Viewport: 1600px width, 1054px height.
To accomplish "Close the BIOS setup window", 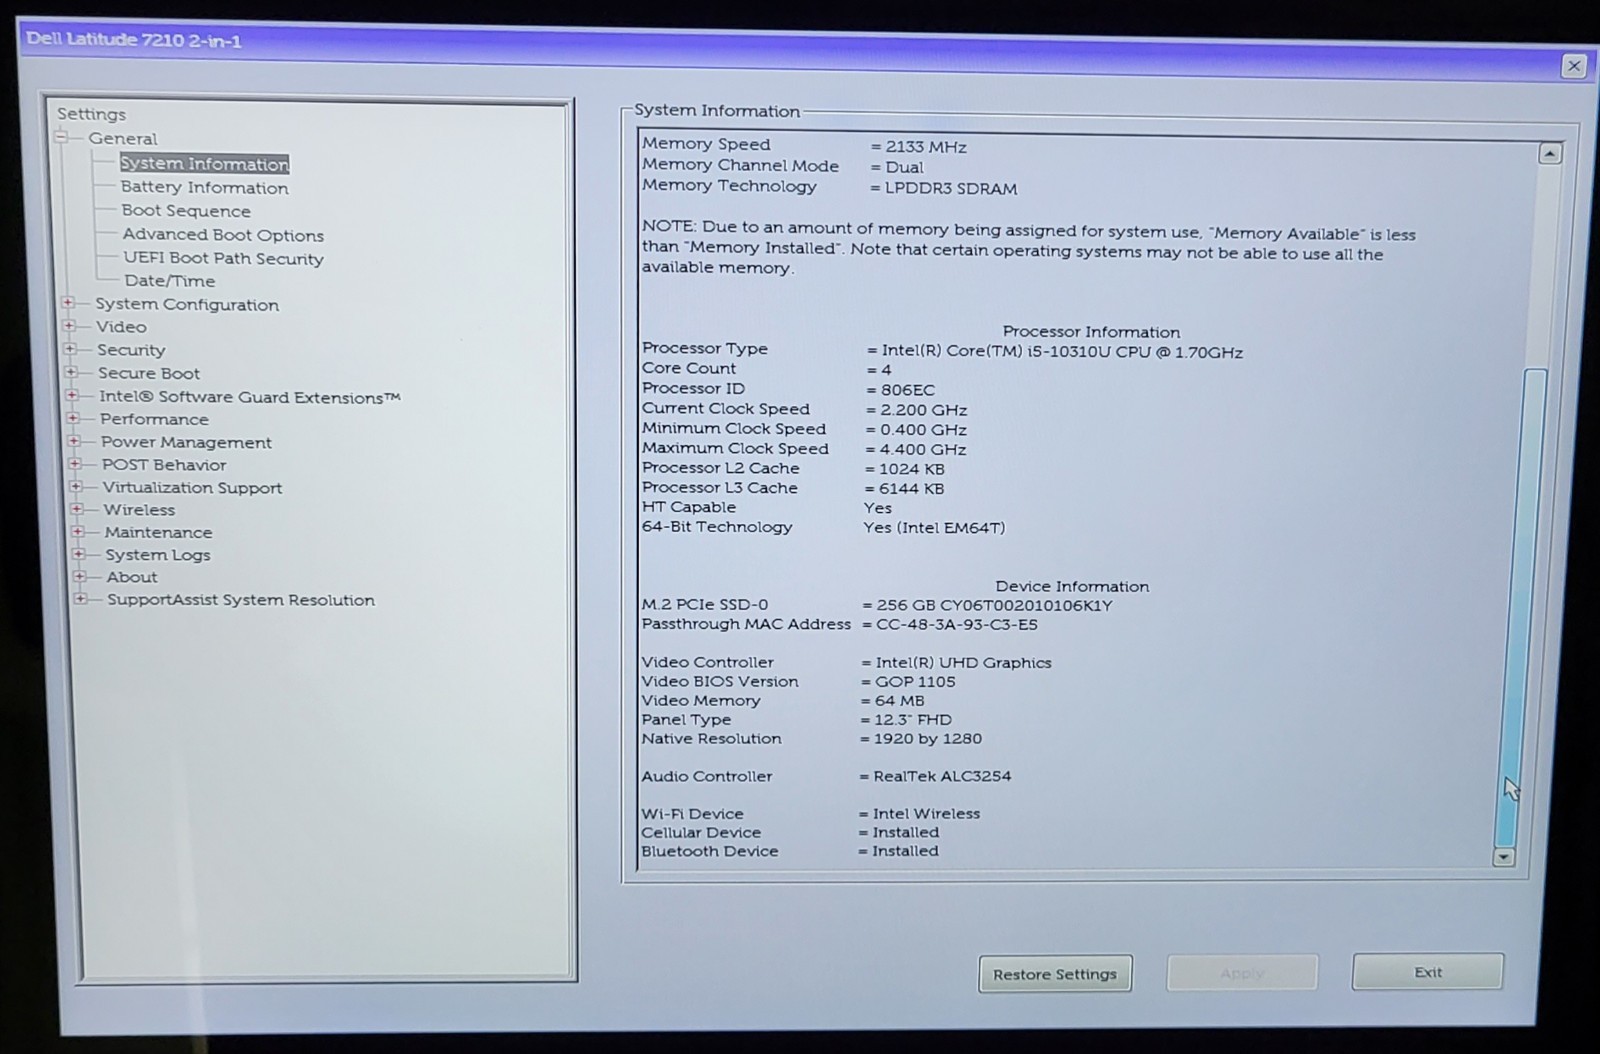I will [x=1574, y=66].
